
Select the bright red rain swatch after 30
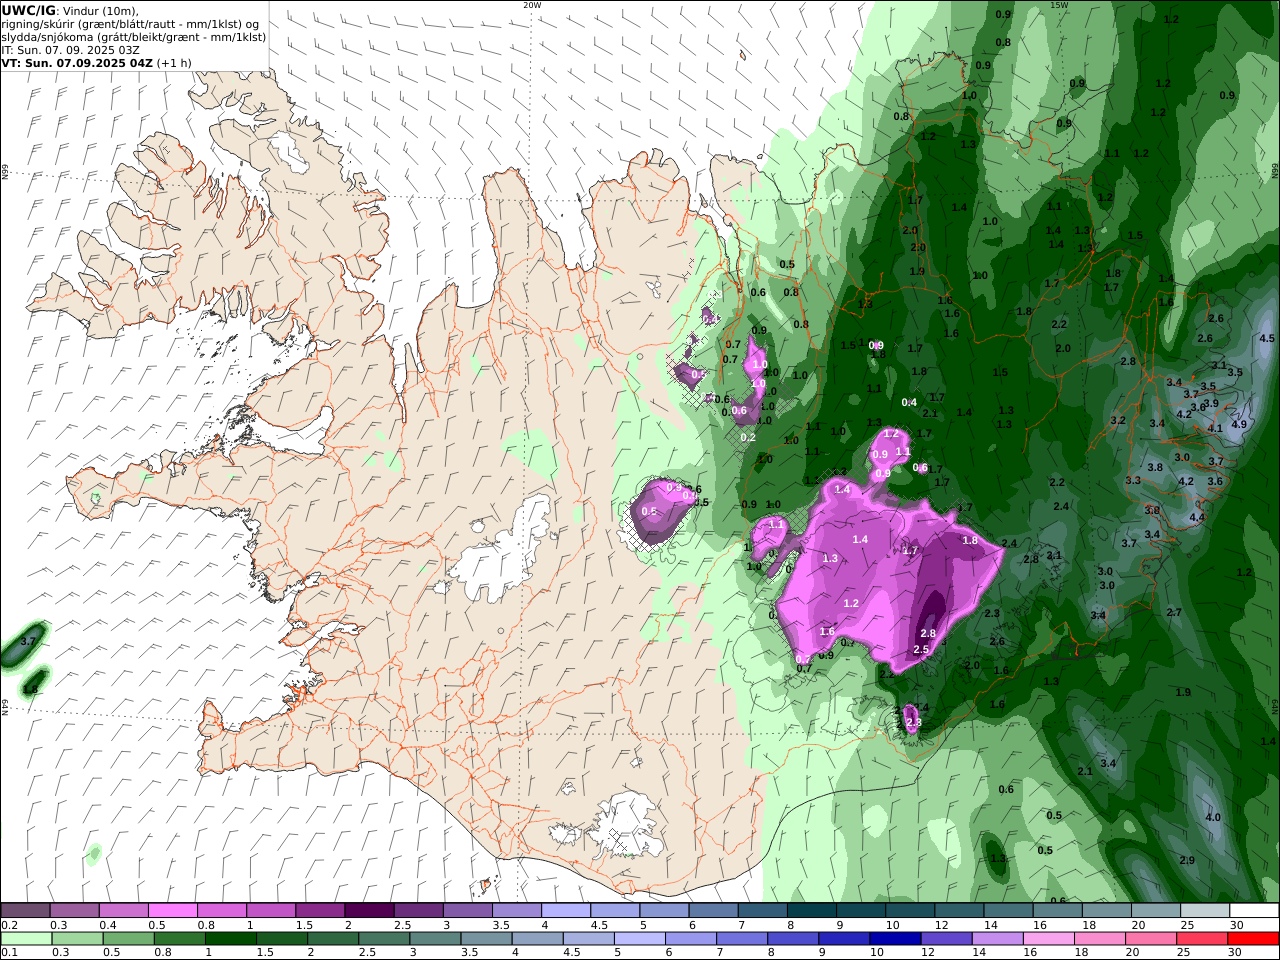(1251, 938)
